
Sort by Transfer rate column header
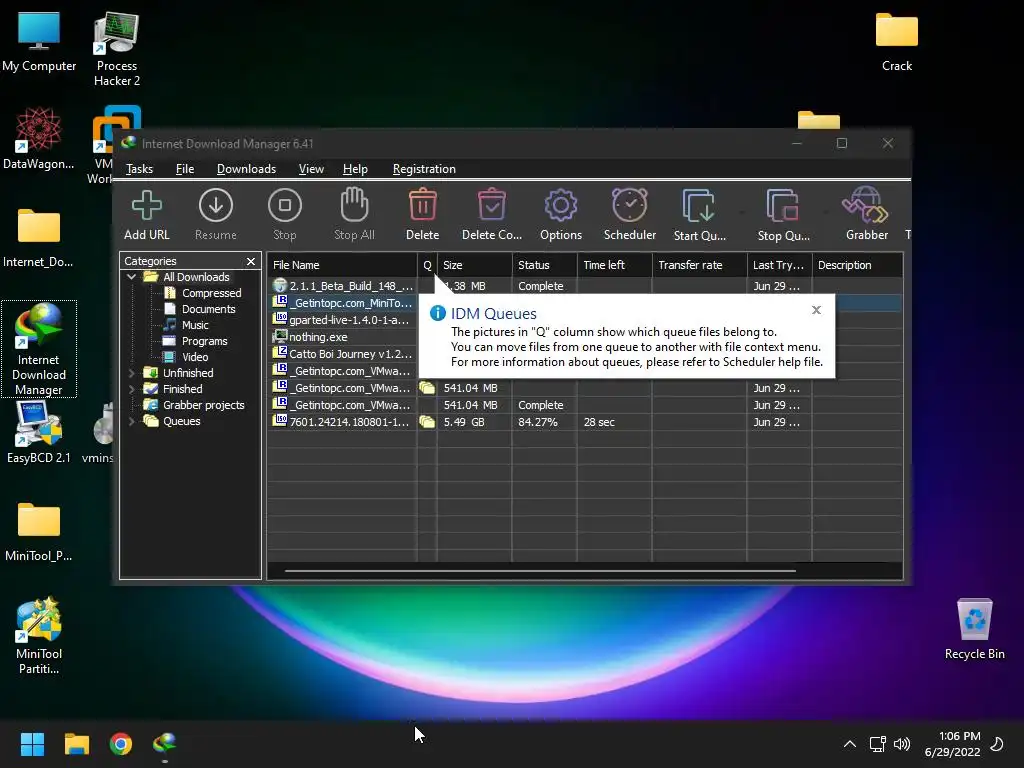coord(699,265)
